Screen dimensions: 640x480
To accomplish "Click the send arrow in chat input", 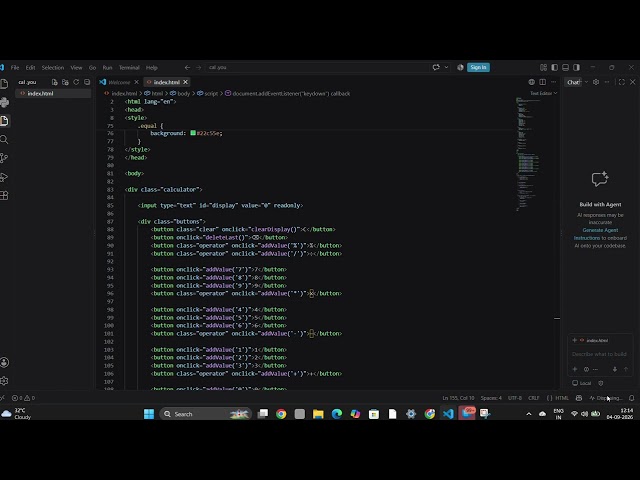I will (626, 369).
